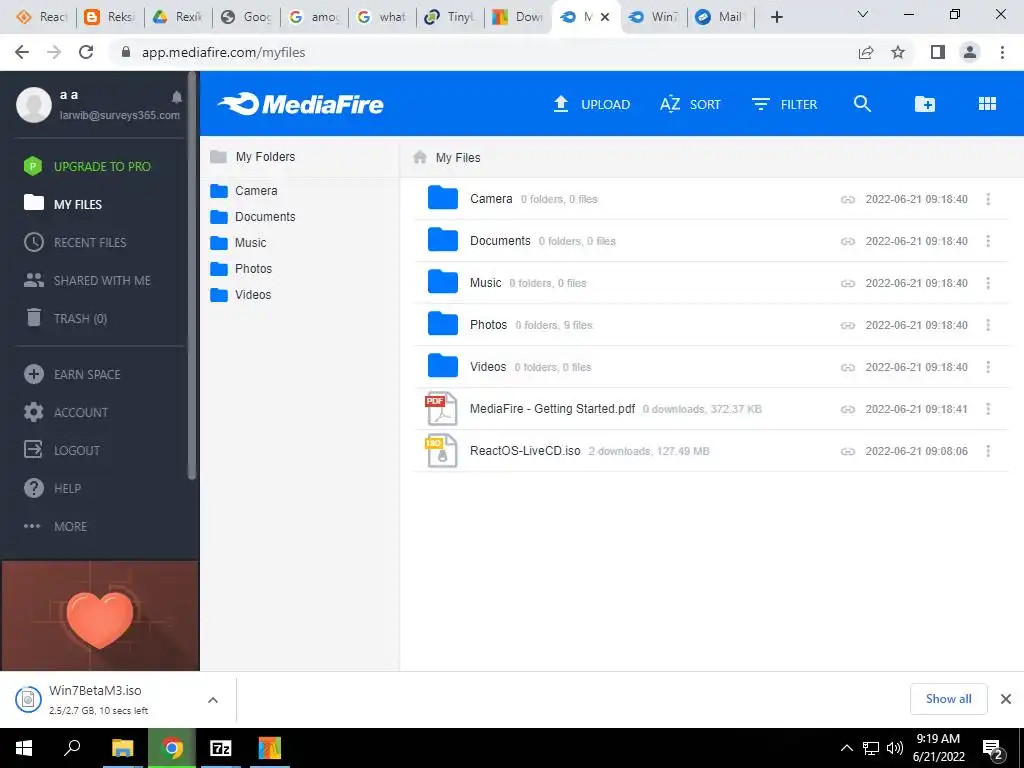
Task: Click My Folders tree header
Action: 253,157
